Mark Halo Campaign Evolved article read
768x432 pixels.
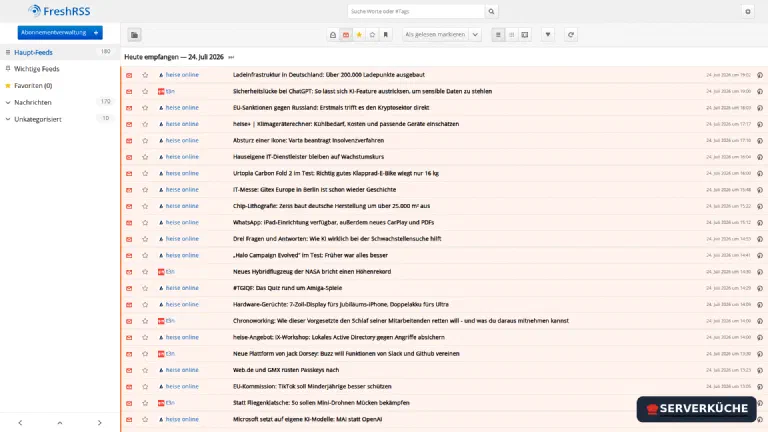[x=129, y=256]
